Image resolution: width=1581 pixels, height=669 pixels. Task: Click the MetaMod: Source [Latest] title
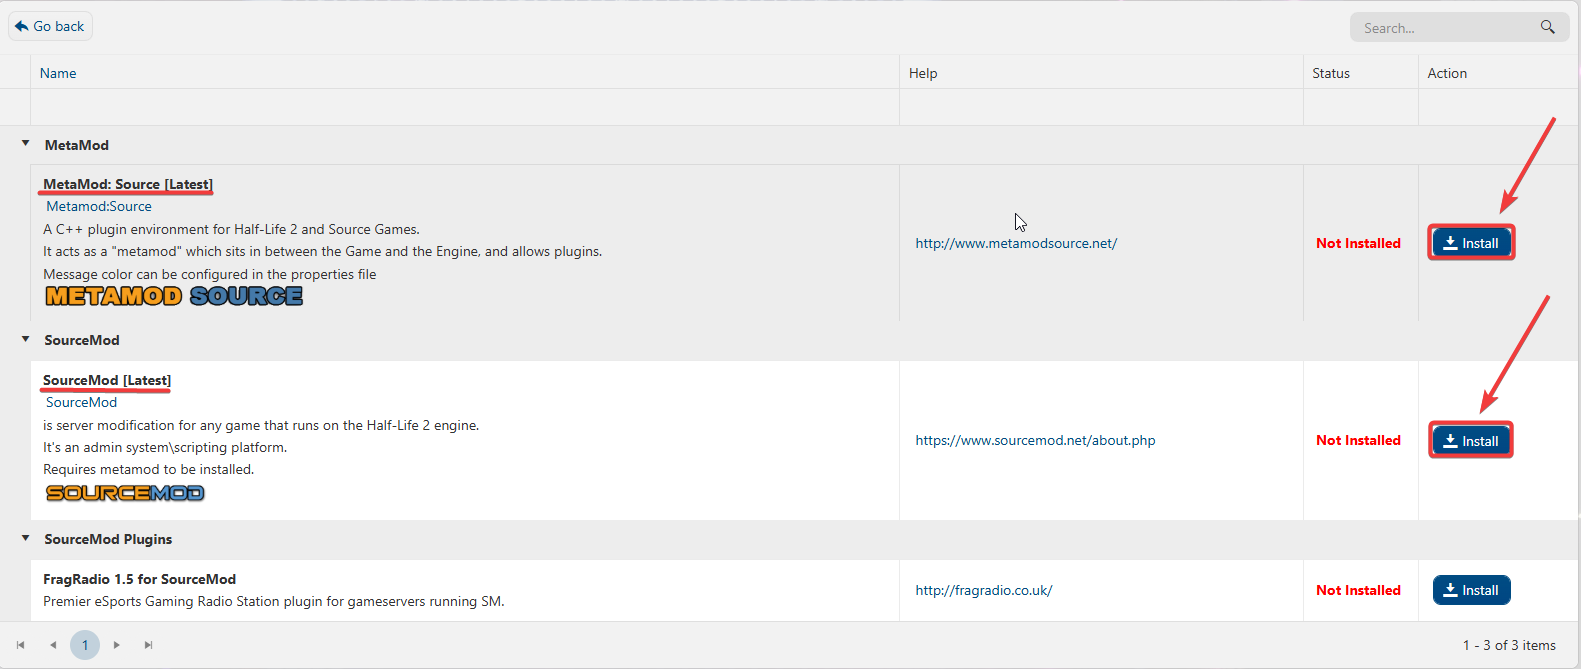128,184
